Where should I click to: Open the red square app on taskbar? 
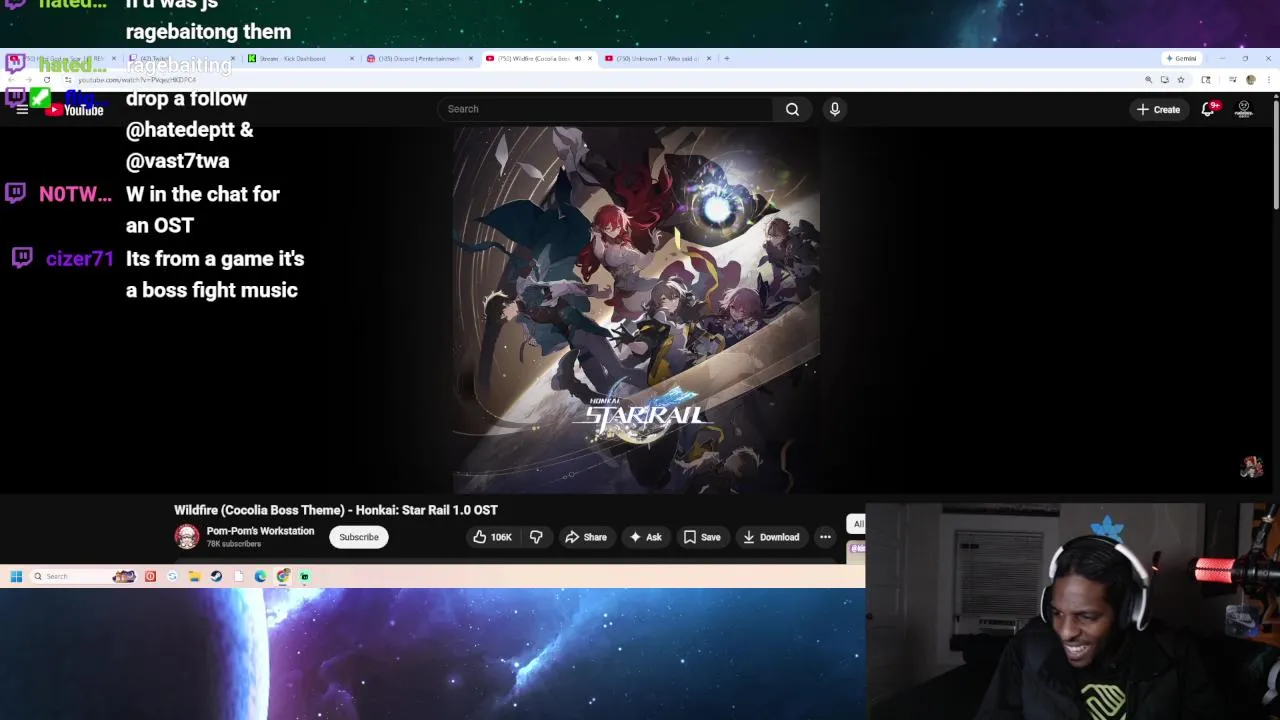click(150, 576)
